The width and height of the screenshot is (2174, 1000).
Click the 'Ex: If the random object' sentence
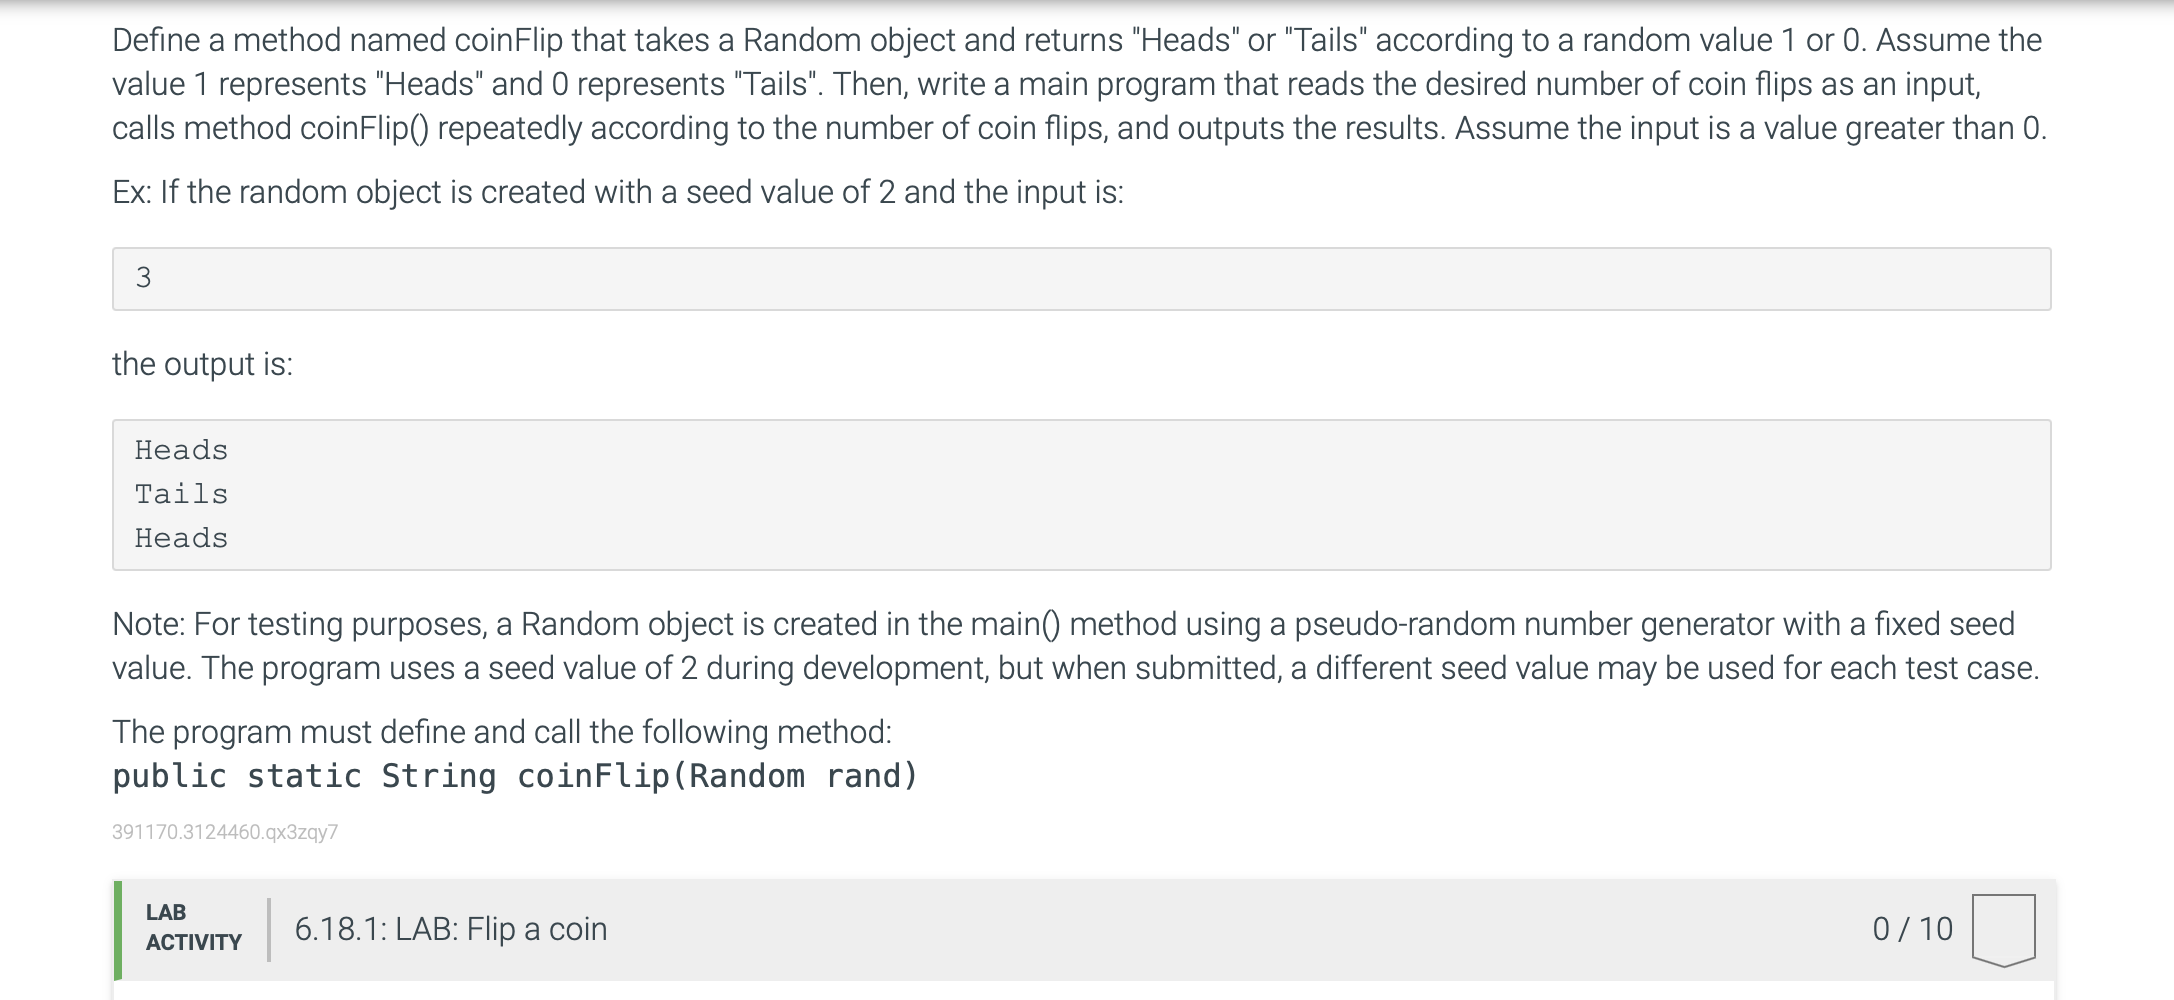coord(618,192)
